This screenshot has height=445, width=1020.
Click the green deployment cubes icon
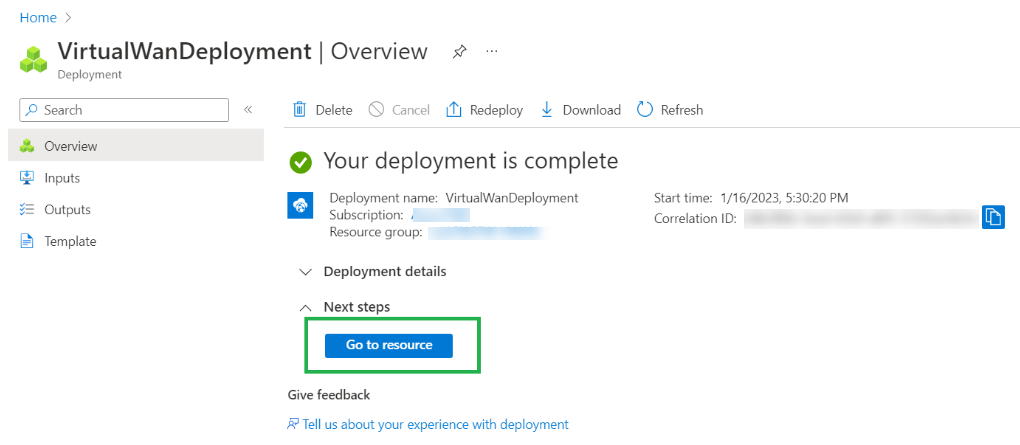[x=34, y=59]
